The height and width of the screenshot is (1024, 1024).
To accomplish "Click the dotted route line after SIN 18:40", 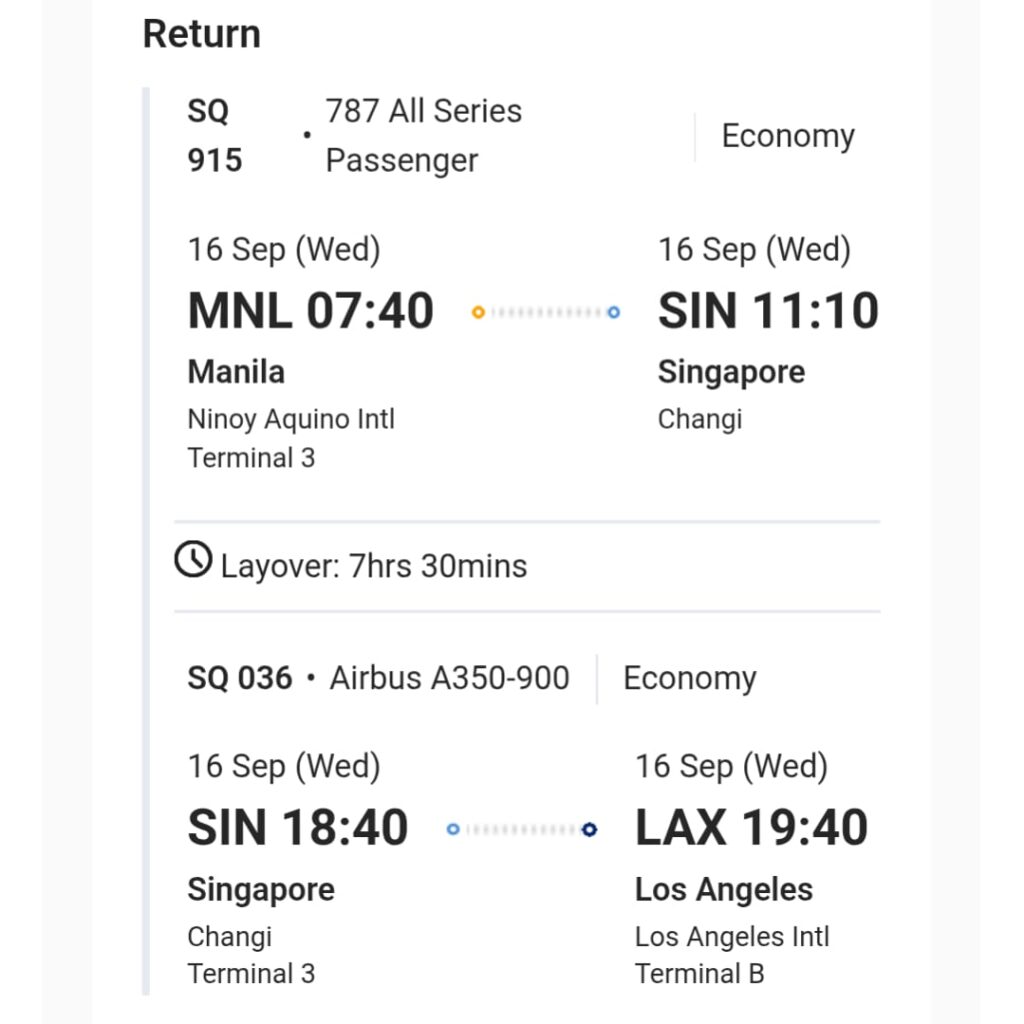I will 521,829.
